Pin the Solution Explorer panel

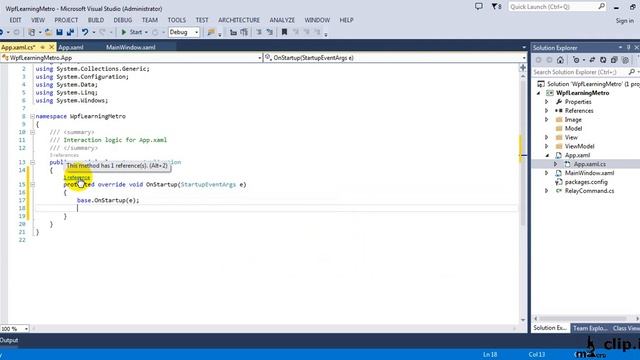point(629,48)
